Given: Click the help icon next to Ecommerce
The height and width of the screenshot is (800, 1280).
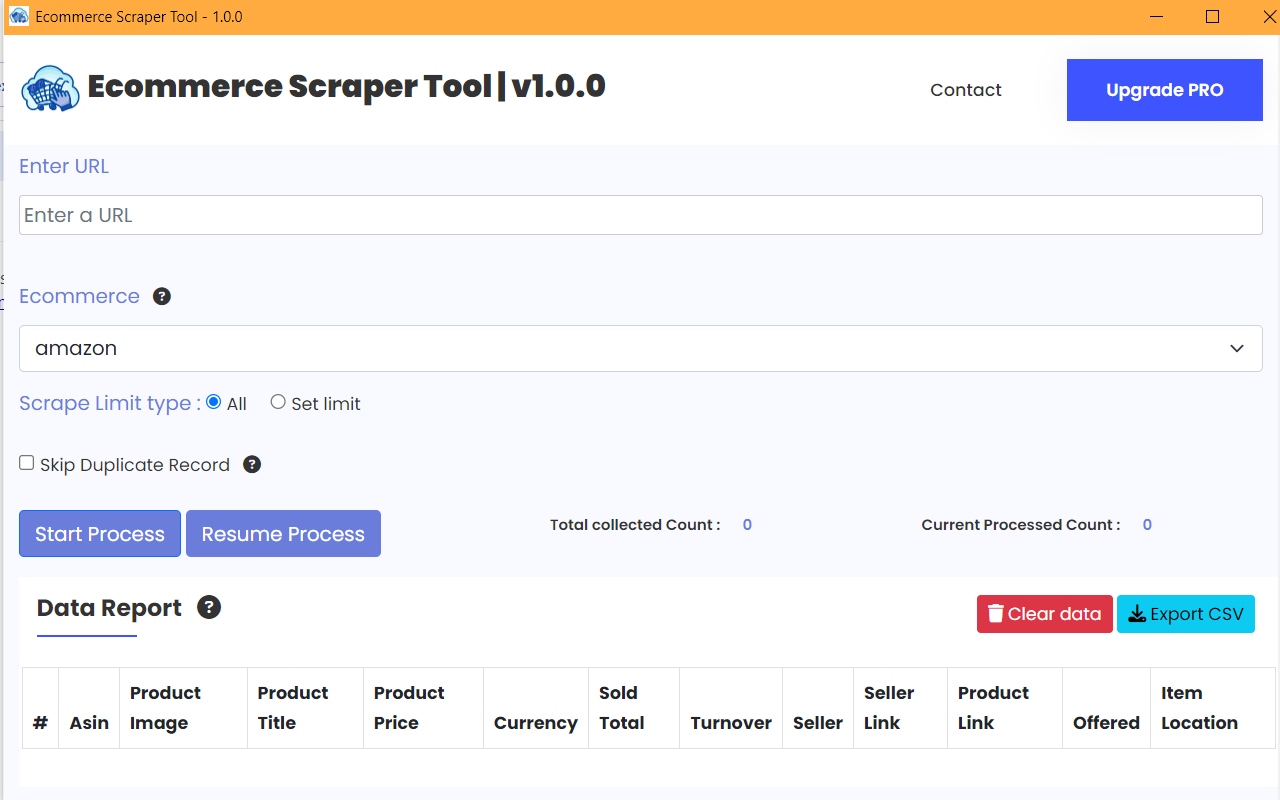Looking at the screenshot, I should tap(162, 296).
